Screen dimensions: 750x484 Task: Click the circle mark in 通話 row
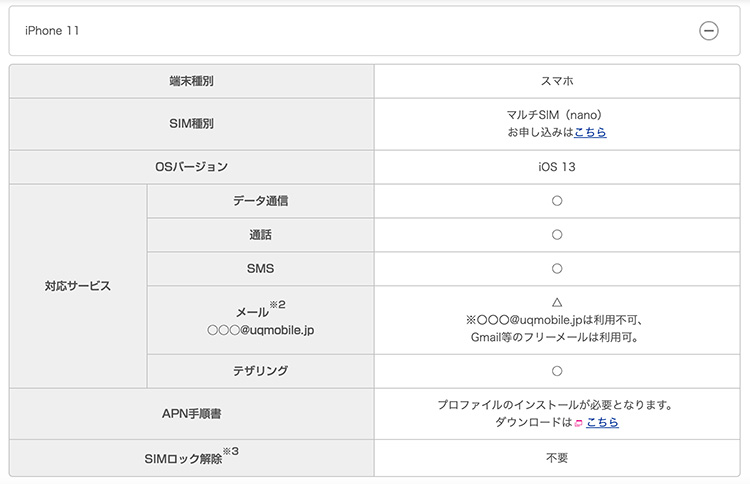tap(557, 235)
